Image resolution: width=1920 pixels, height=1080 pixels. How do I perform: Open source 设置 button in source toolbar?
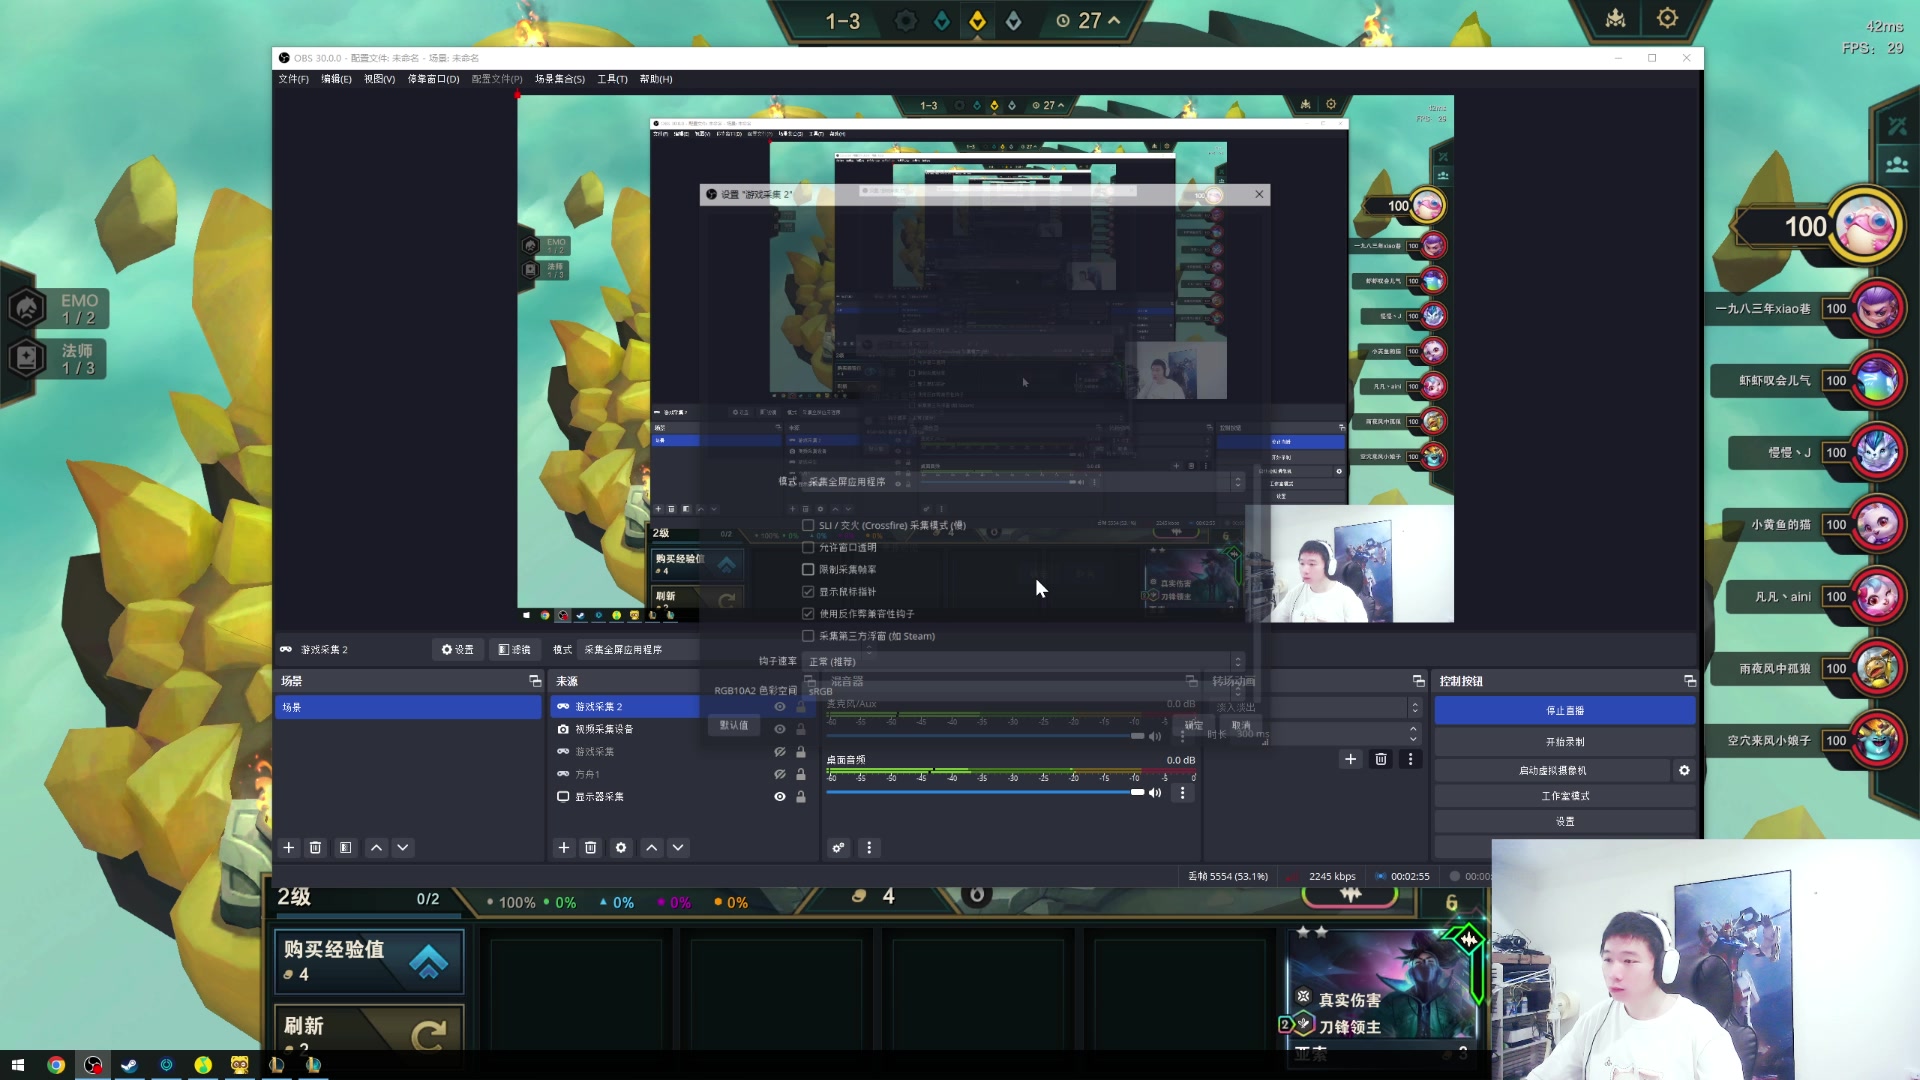coord(458,650)
